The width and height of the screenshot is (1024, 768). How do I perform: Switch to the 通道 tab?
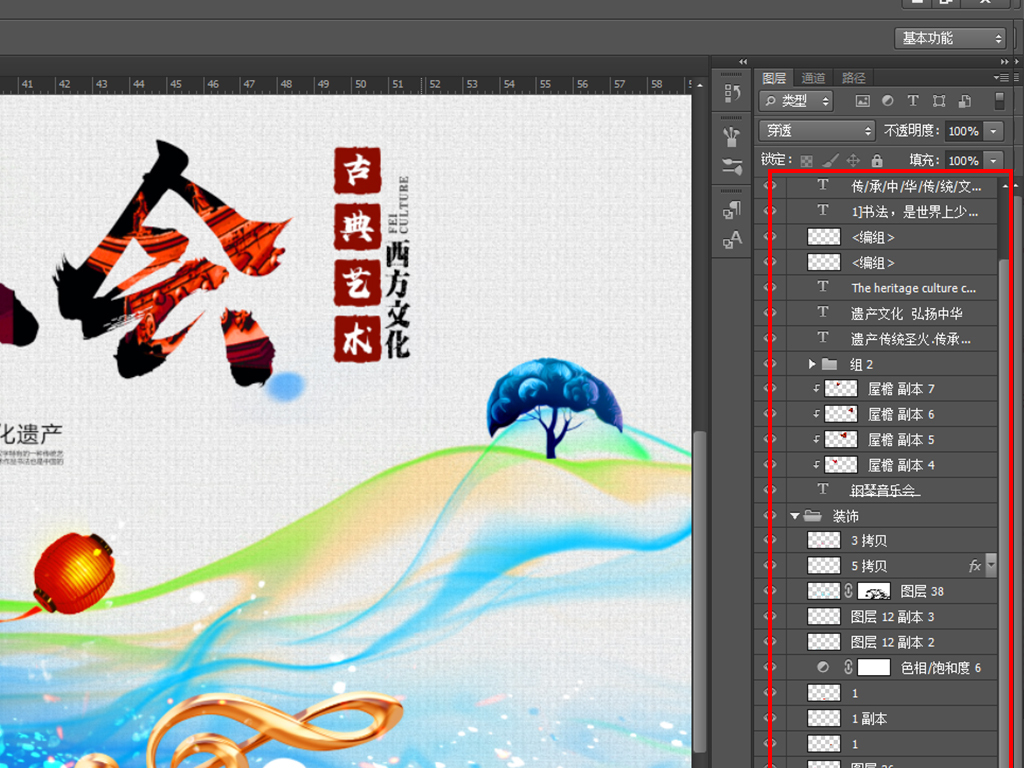[x=813, y=78]
